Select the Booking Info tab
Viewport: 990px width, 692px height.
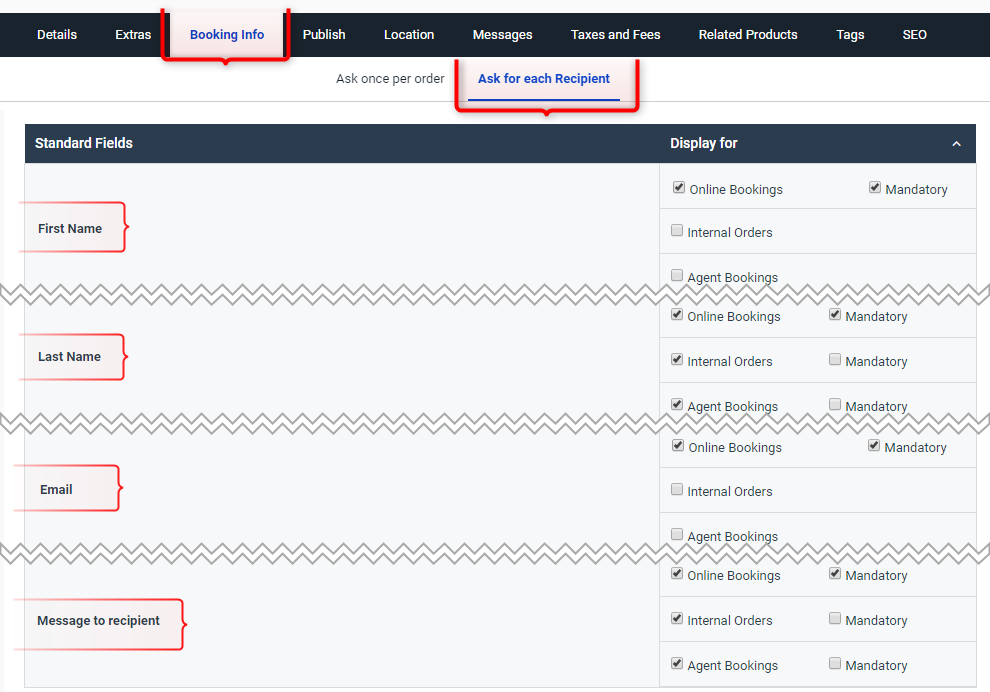click(x=227, y=35)
